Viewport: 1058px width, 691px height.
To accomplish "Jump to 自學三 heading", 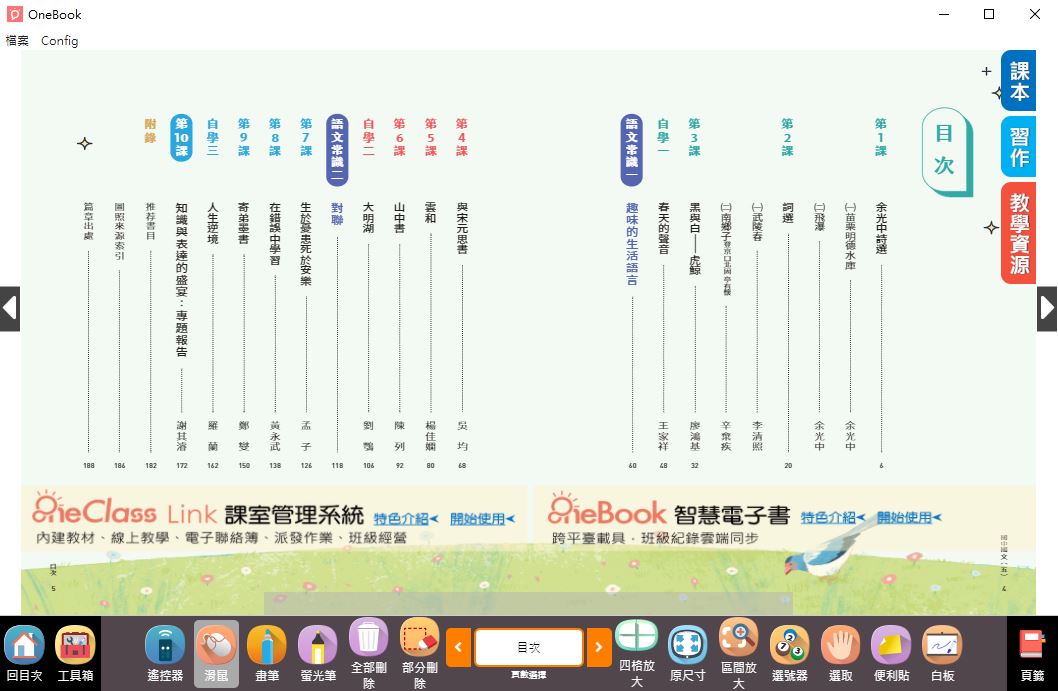I will (213, 137).
